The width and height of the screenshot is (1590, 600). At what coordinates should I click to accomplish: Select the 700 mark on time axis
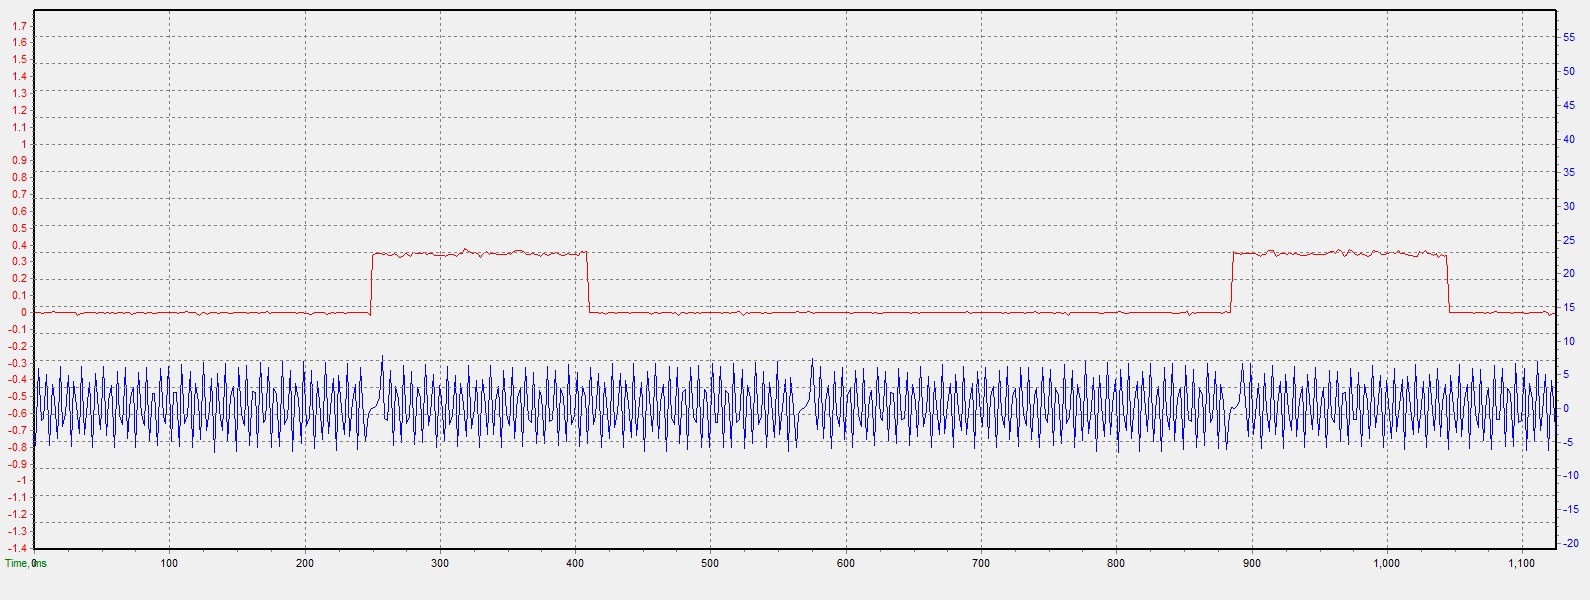(x=981, y=564)
